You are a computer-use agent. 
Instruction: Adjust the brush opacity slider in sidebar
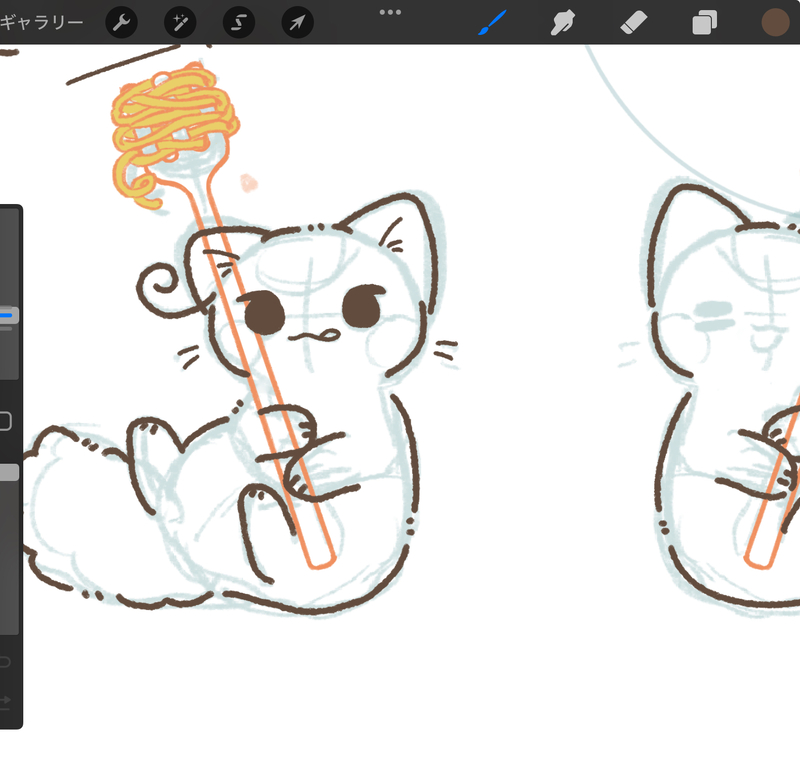click(9, 472)
